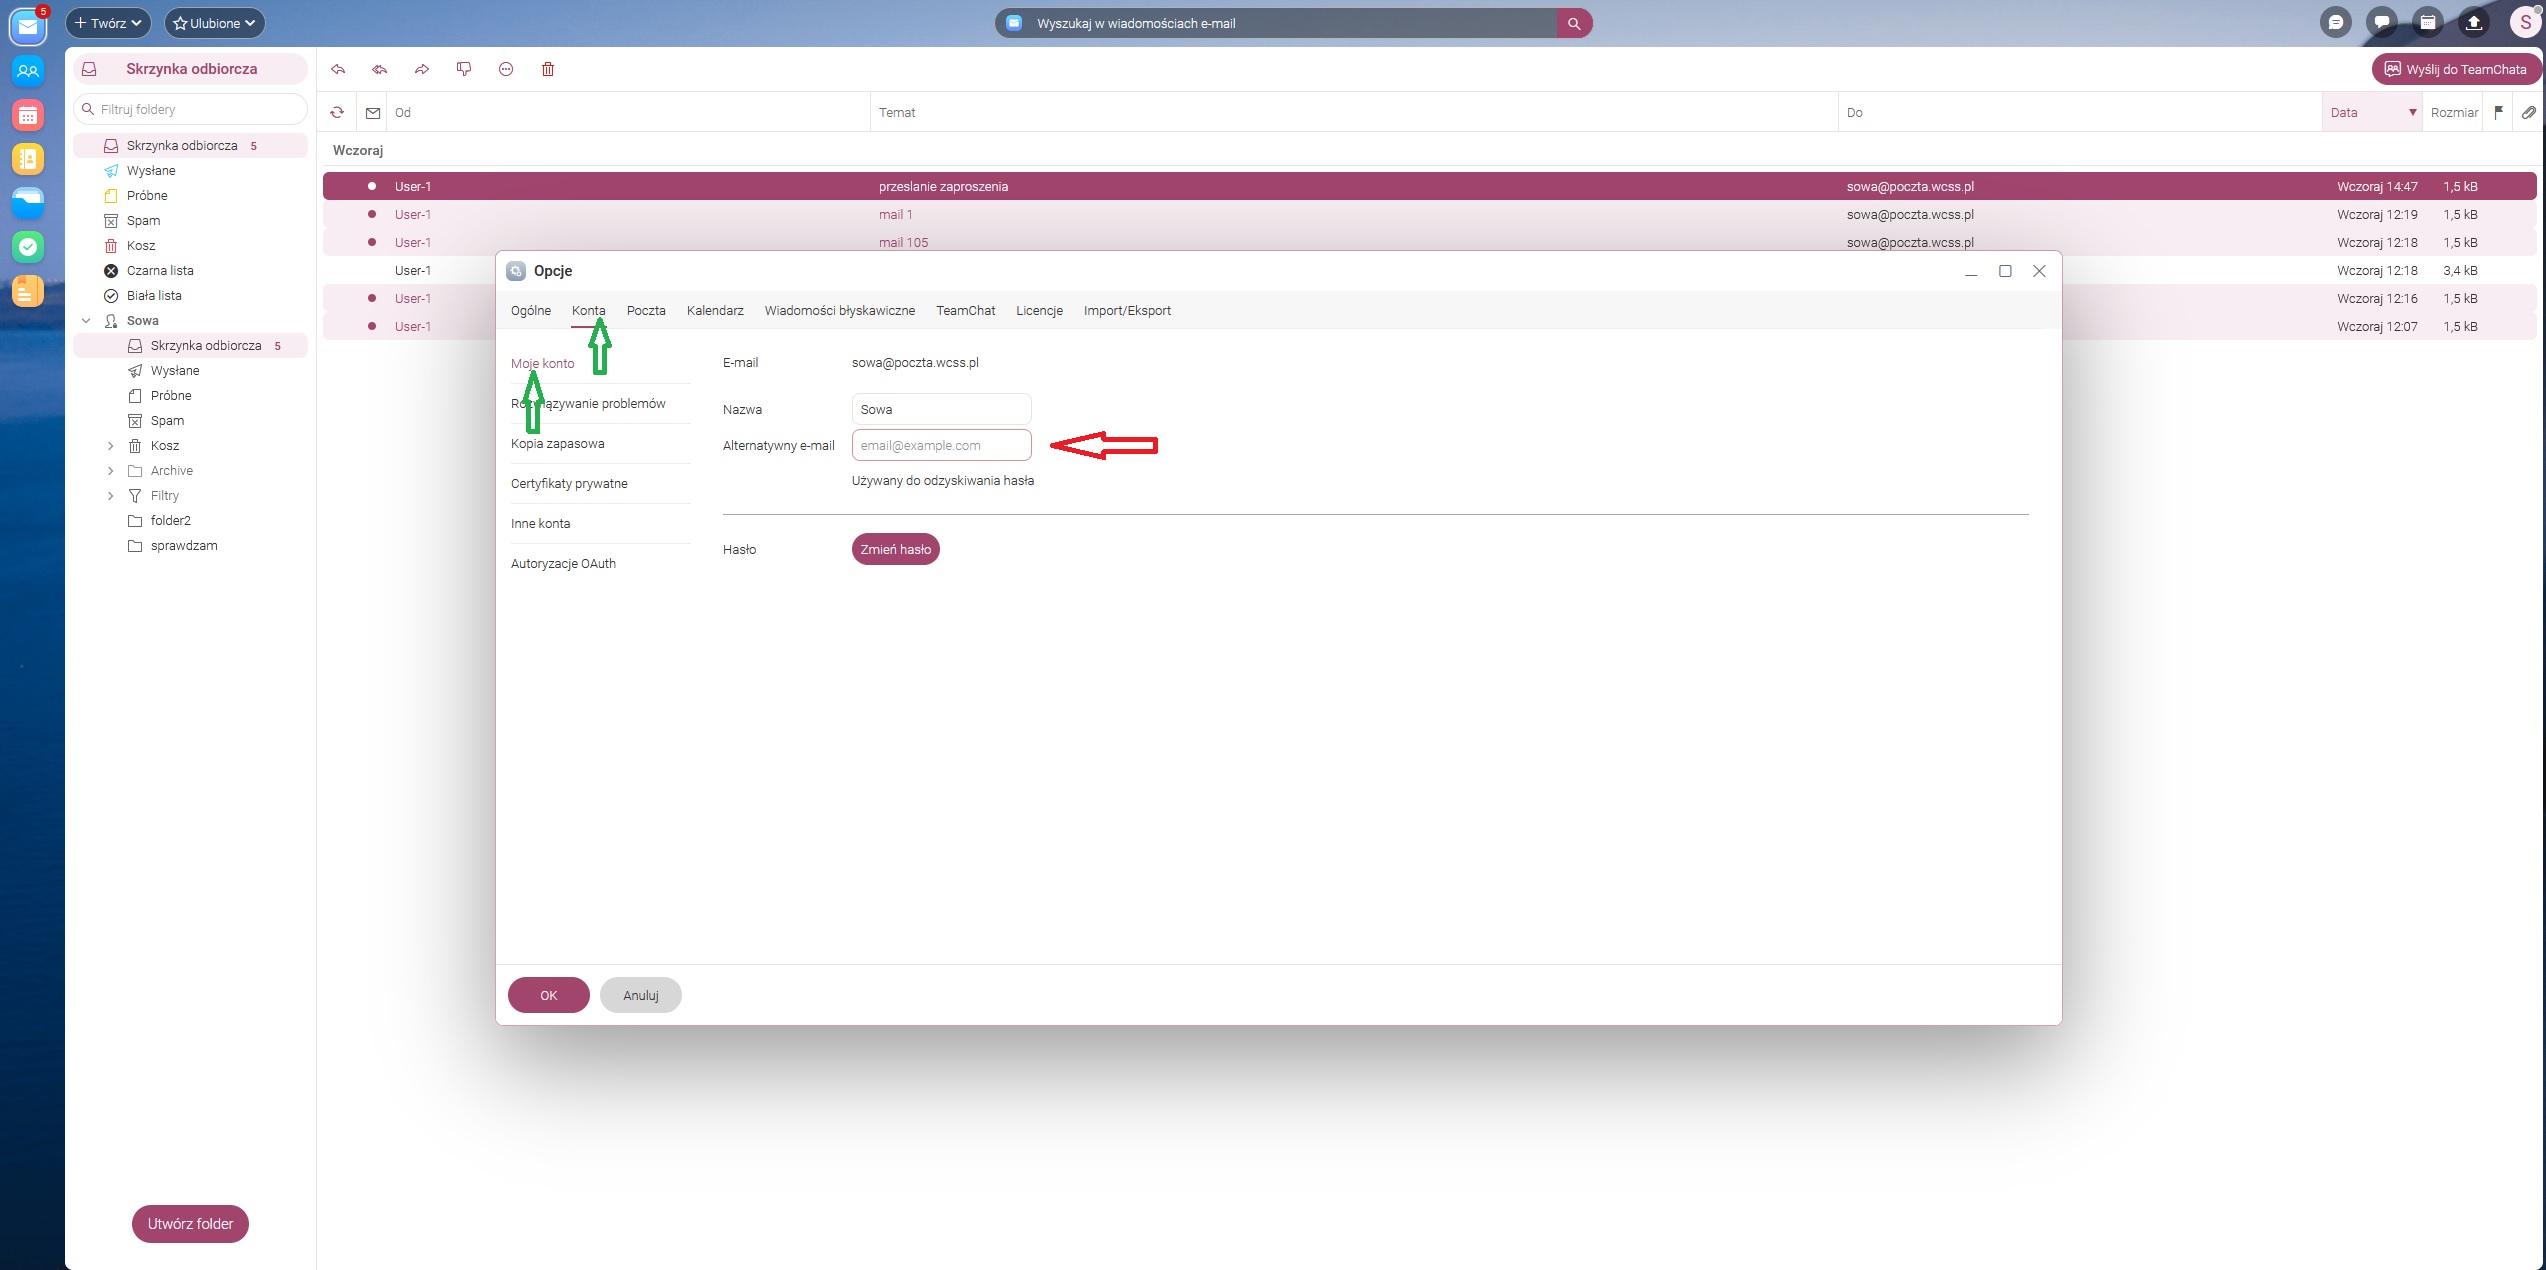Click the Reply arrow icon in mail toolbar
The height and width of the screenshot is (1270, 2546).
tap(338, 69)
